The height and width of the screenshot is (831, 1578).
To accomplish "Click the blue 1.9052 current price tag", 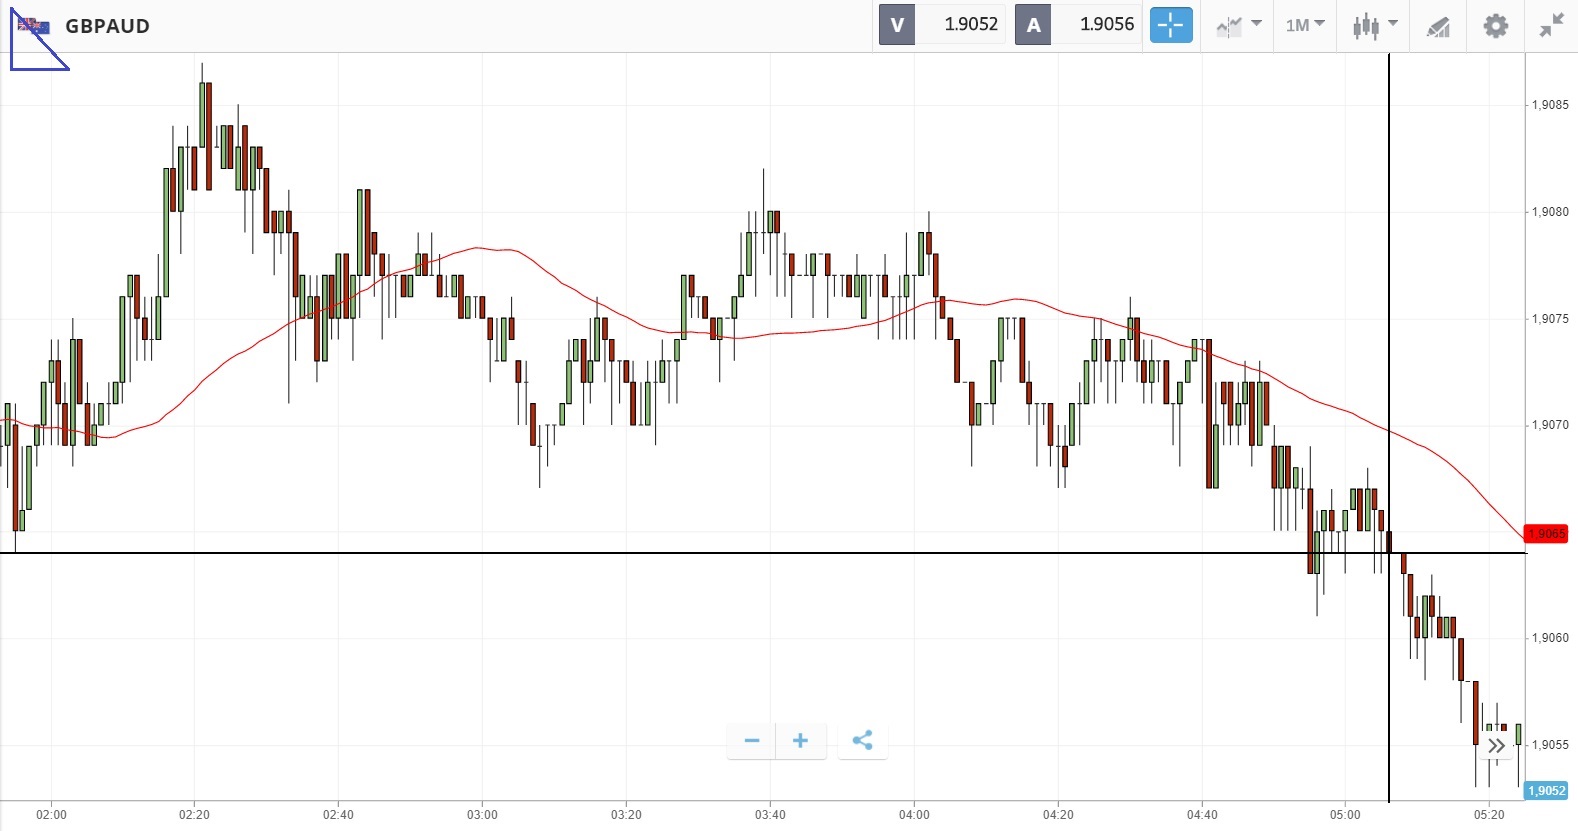I will pos(1546,791).
